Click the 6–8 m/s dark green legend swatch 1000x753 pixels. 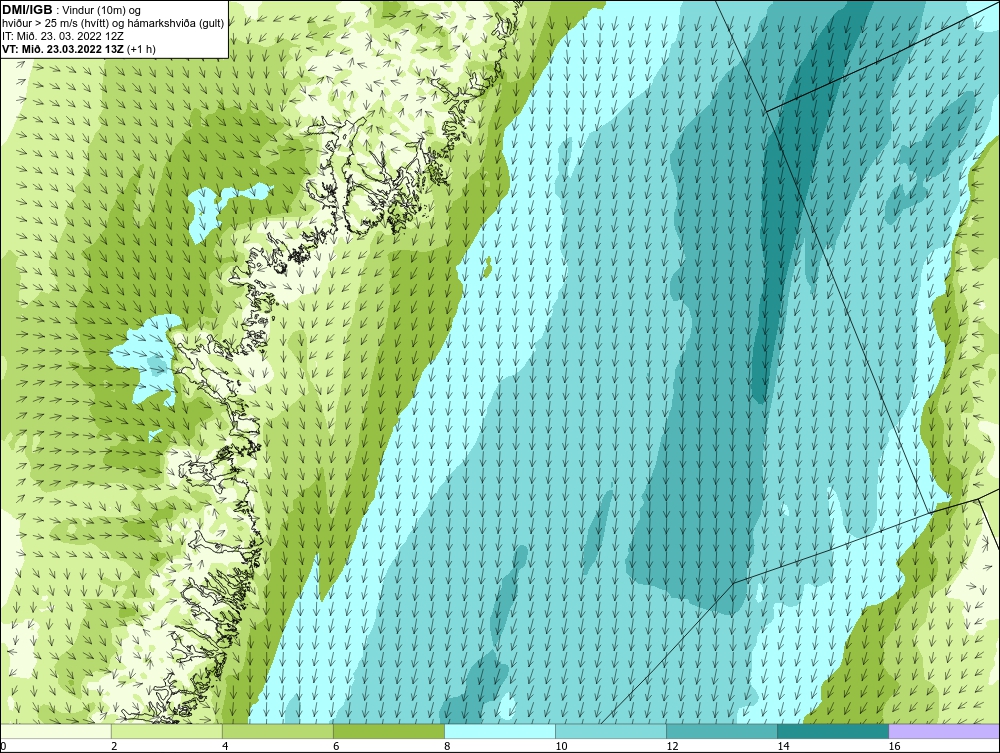(x=389, y=731)
